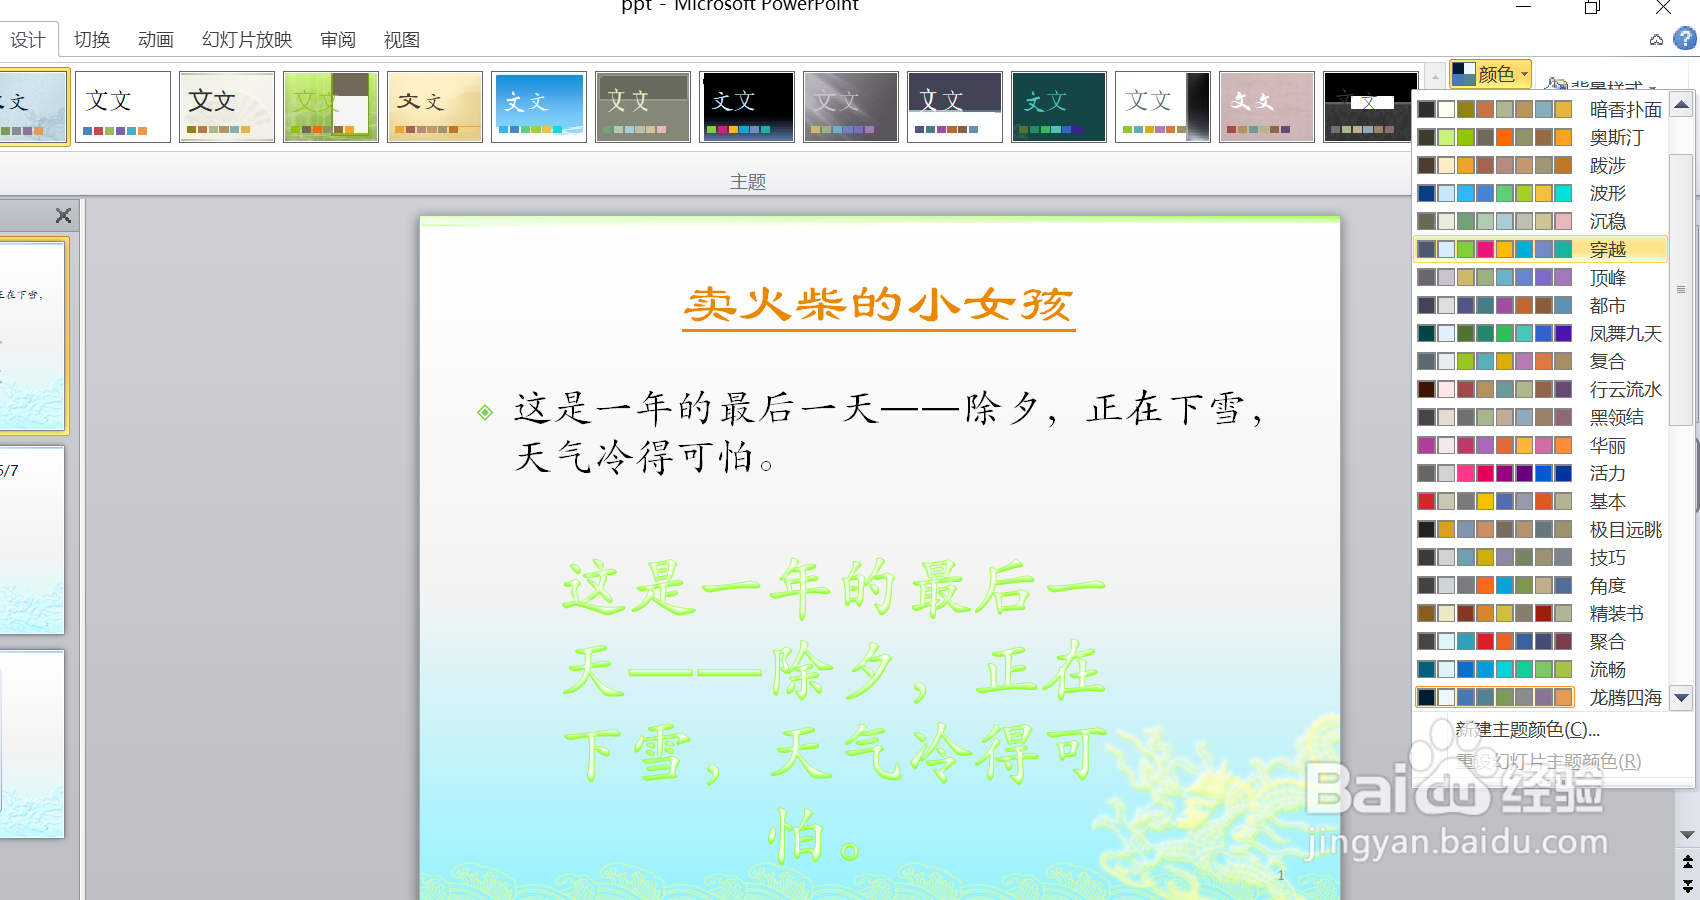Apply the dusty pink theme thumbnail

tap(1267, 107)
